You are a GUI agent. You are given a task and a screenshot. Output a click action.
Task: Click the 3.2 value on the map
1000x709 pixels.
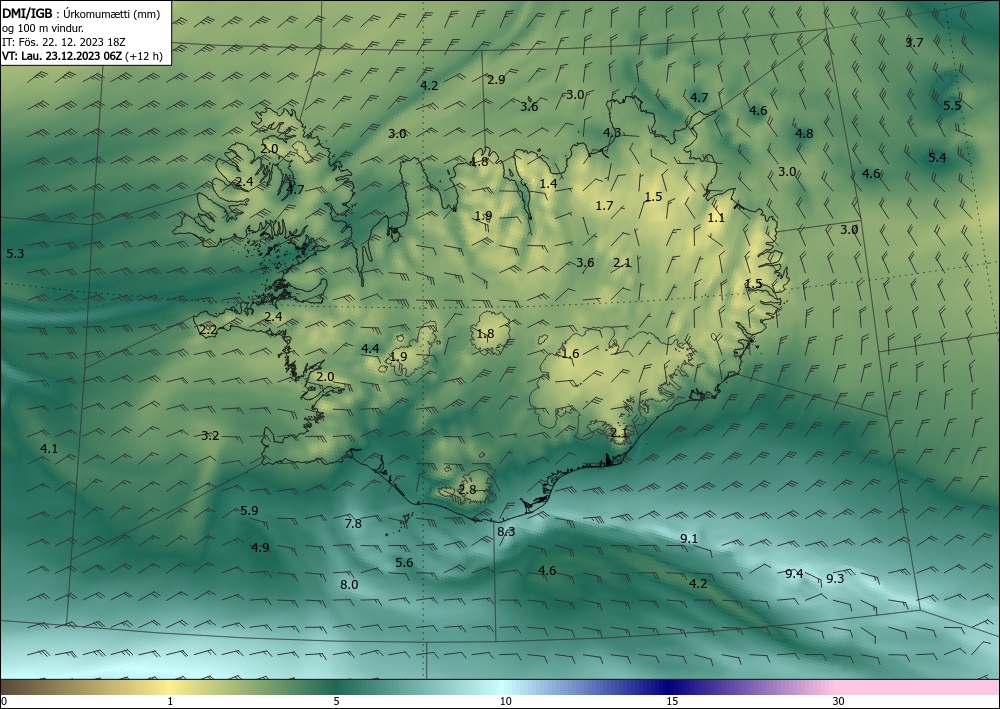pos(210,435)
